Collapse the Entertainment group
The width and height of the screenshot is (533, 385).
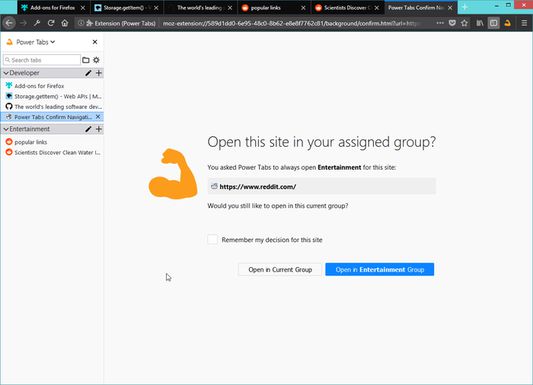point(6,129)
